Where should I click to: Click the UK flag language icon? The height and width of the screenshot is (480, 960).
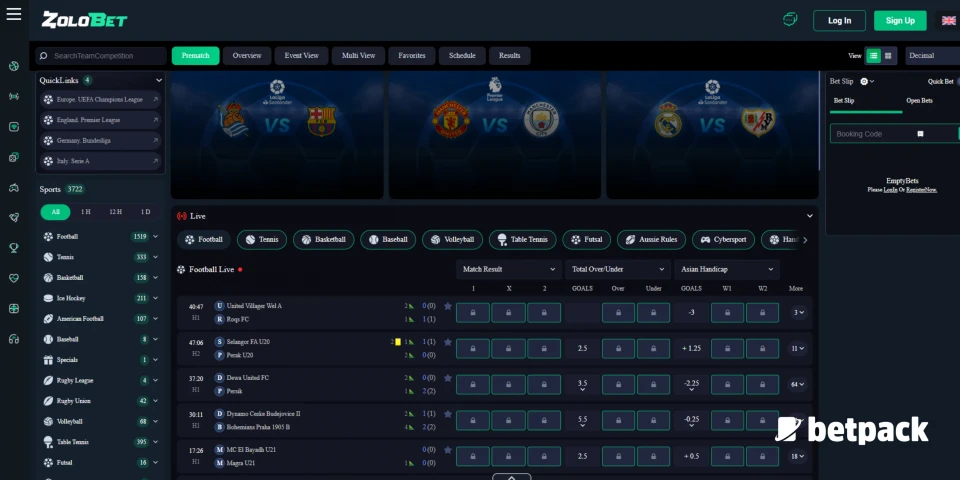point(947,20)
